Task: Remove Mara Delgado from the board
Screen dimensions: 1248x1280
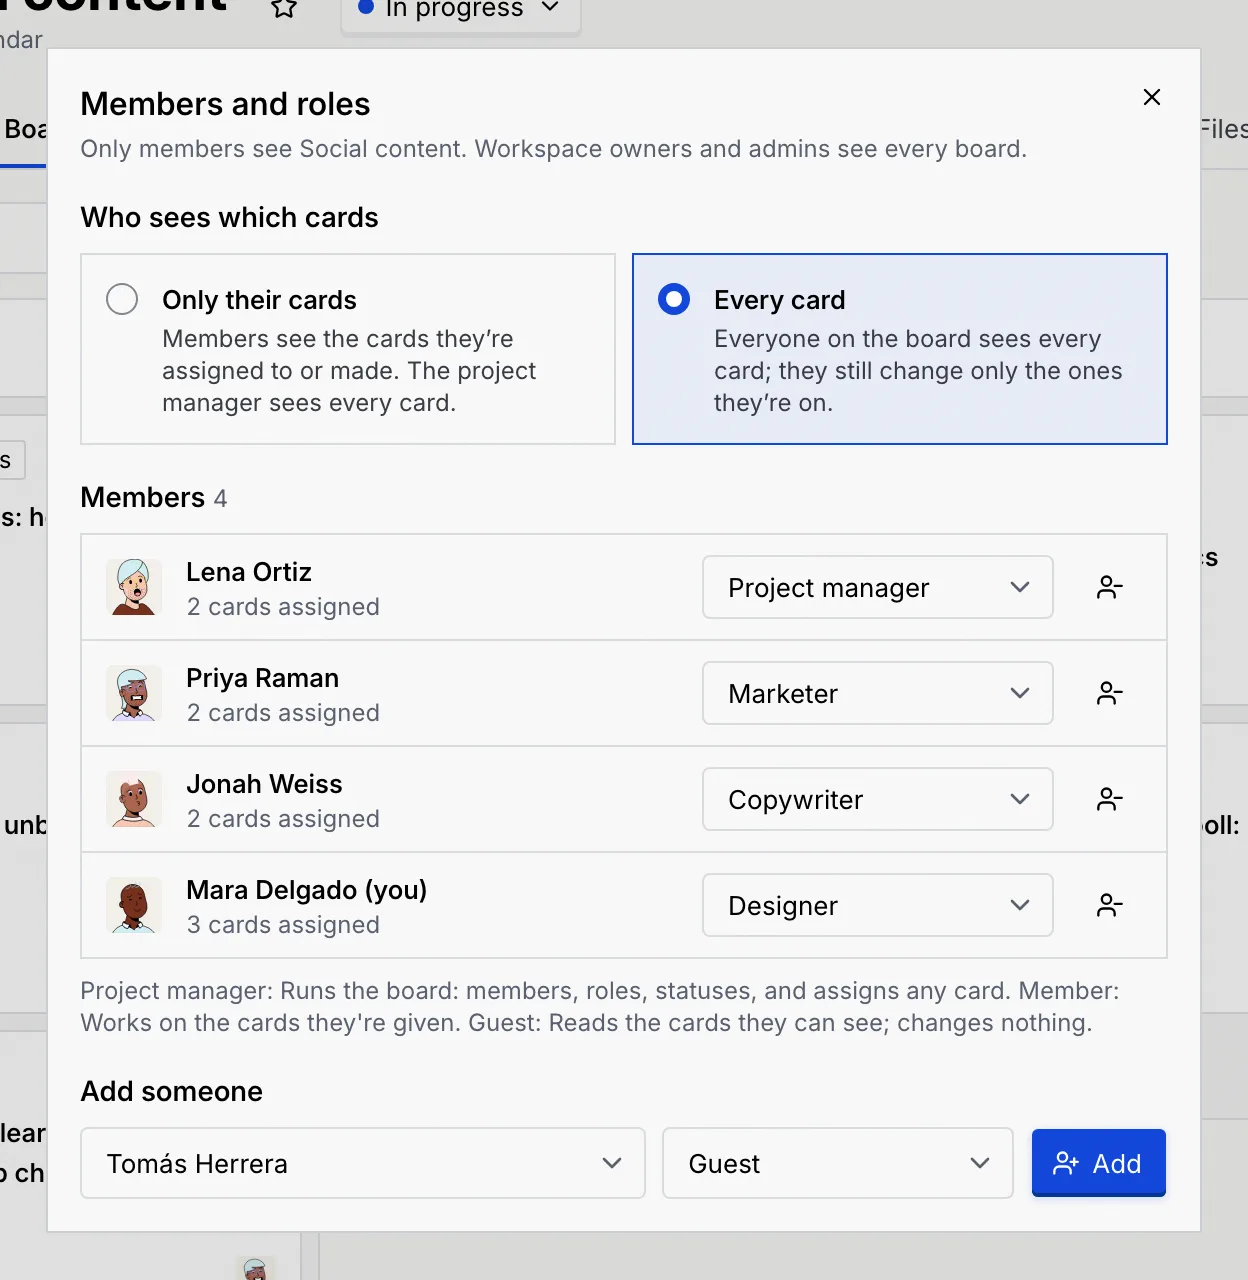Action: tap(1110, 905)
